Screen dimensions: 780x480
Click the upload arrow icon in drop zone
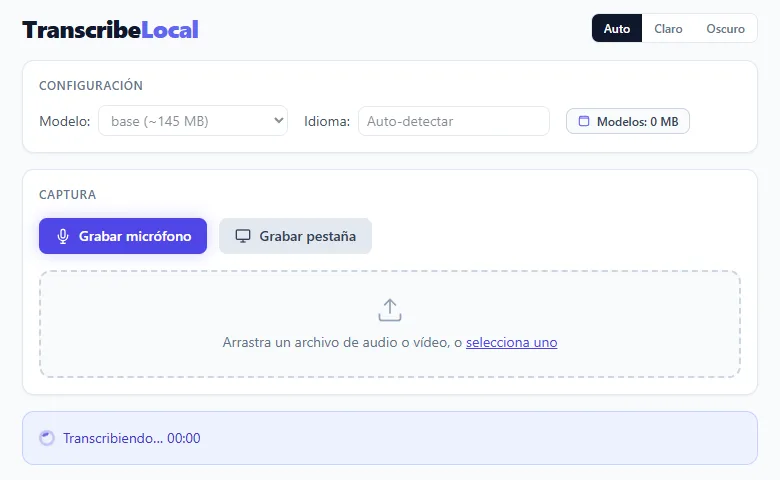(390, 310)
